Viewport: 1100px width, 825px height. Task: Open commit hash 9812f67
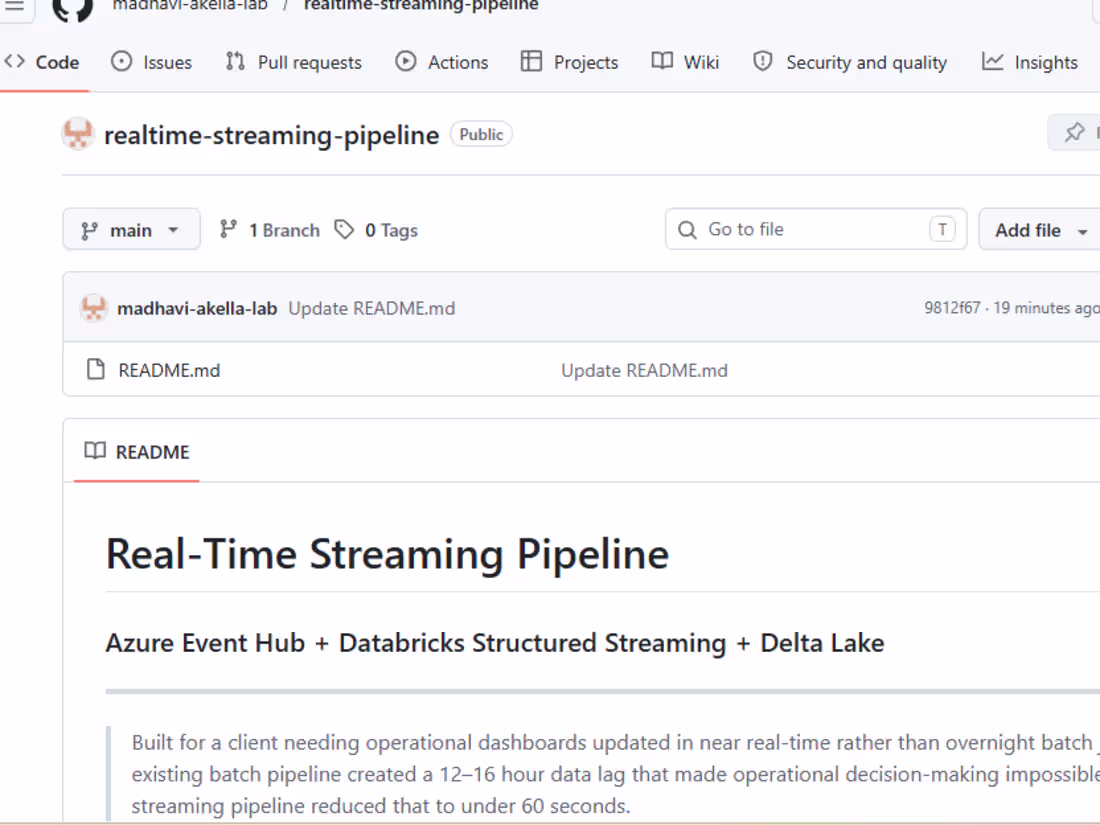point(952,308)
